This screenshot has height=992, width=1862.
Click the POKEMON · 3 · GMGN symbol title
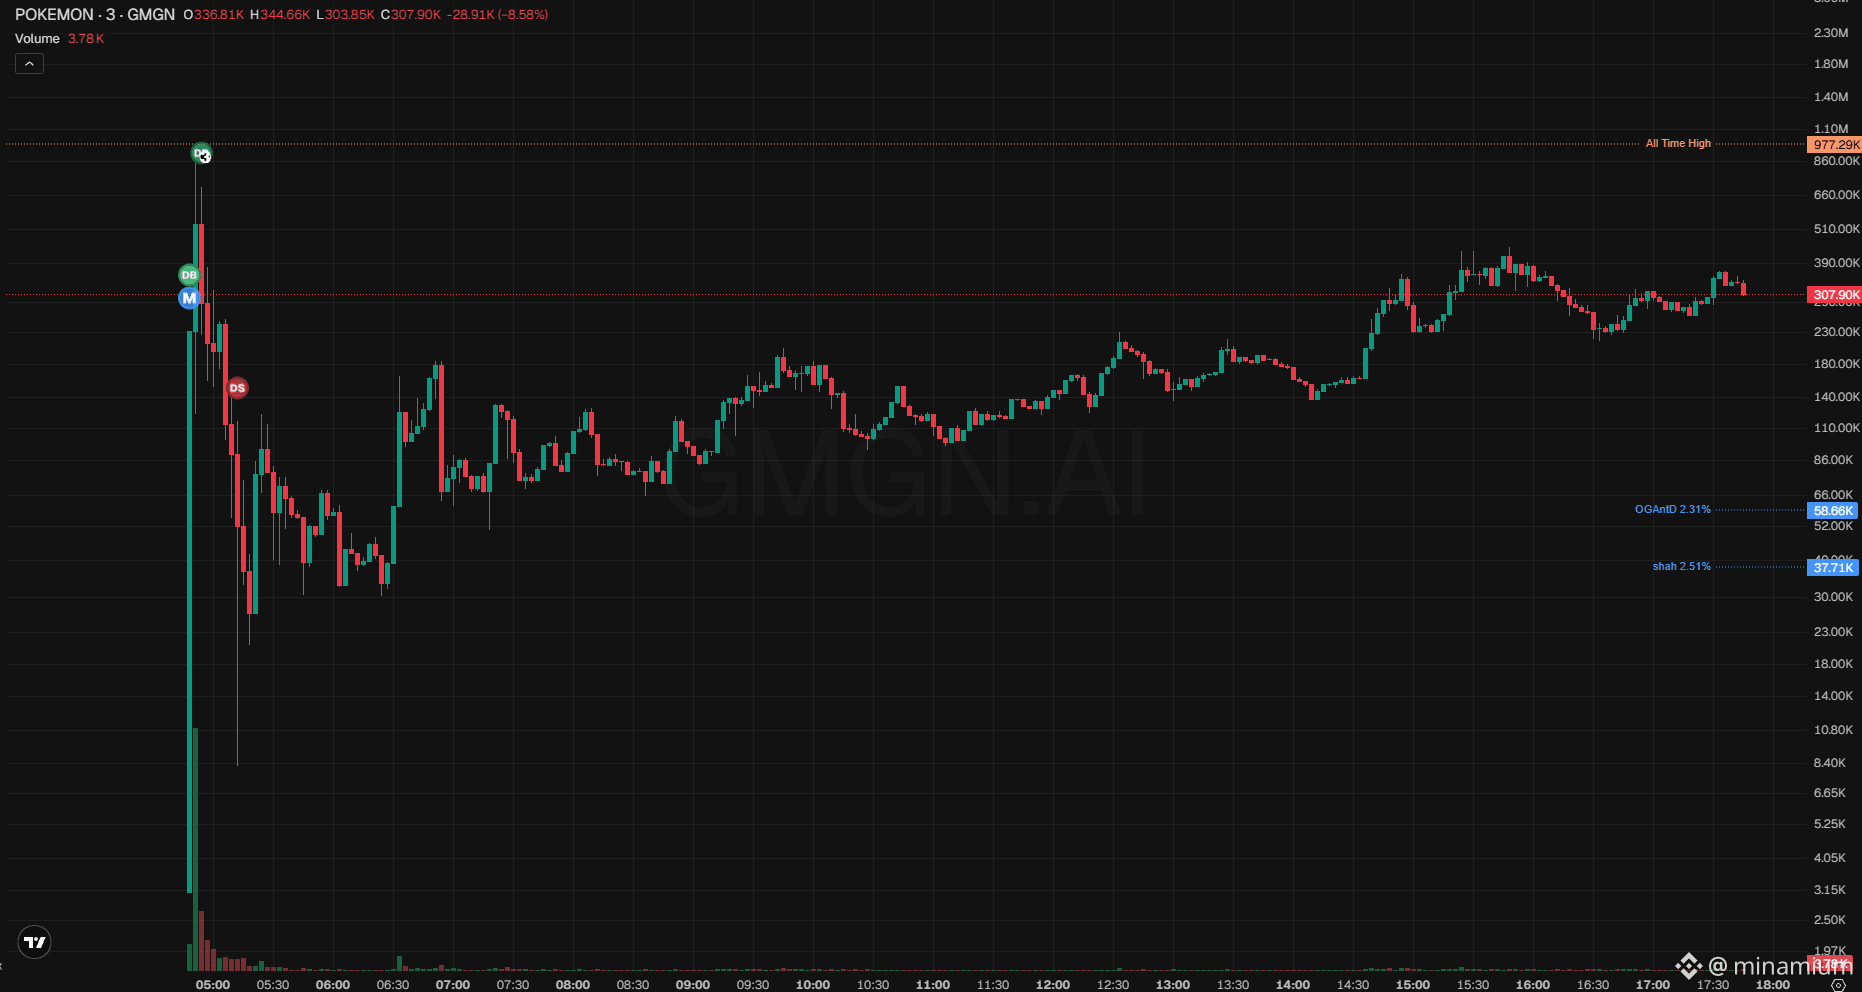[95, 15]
